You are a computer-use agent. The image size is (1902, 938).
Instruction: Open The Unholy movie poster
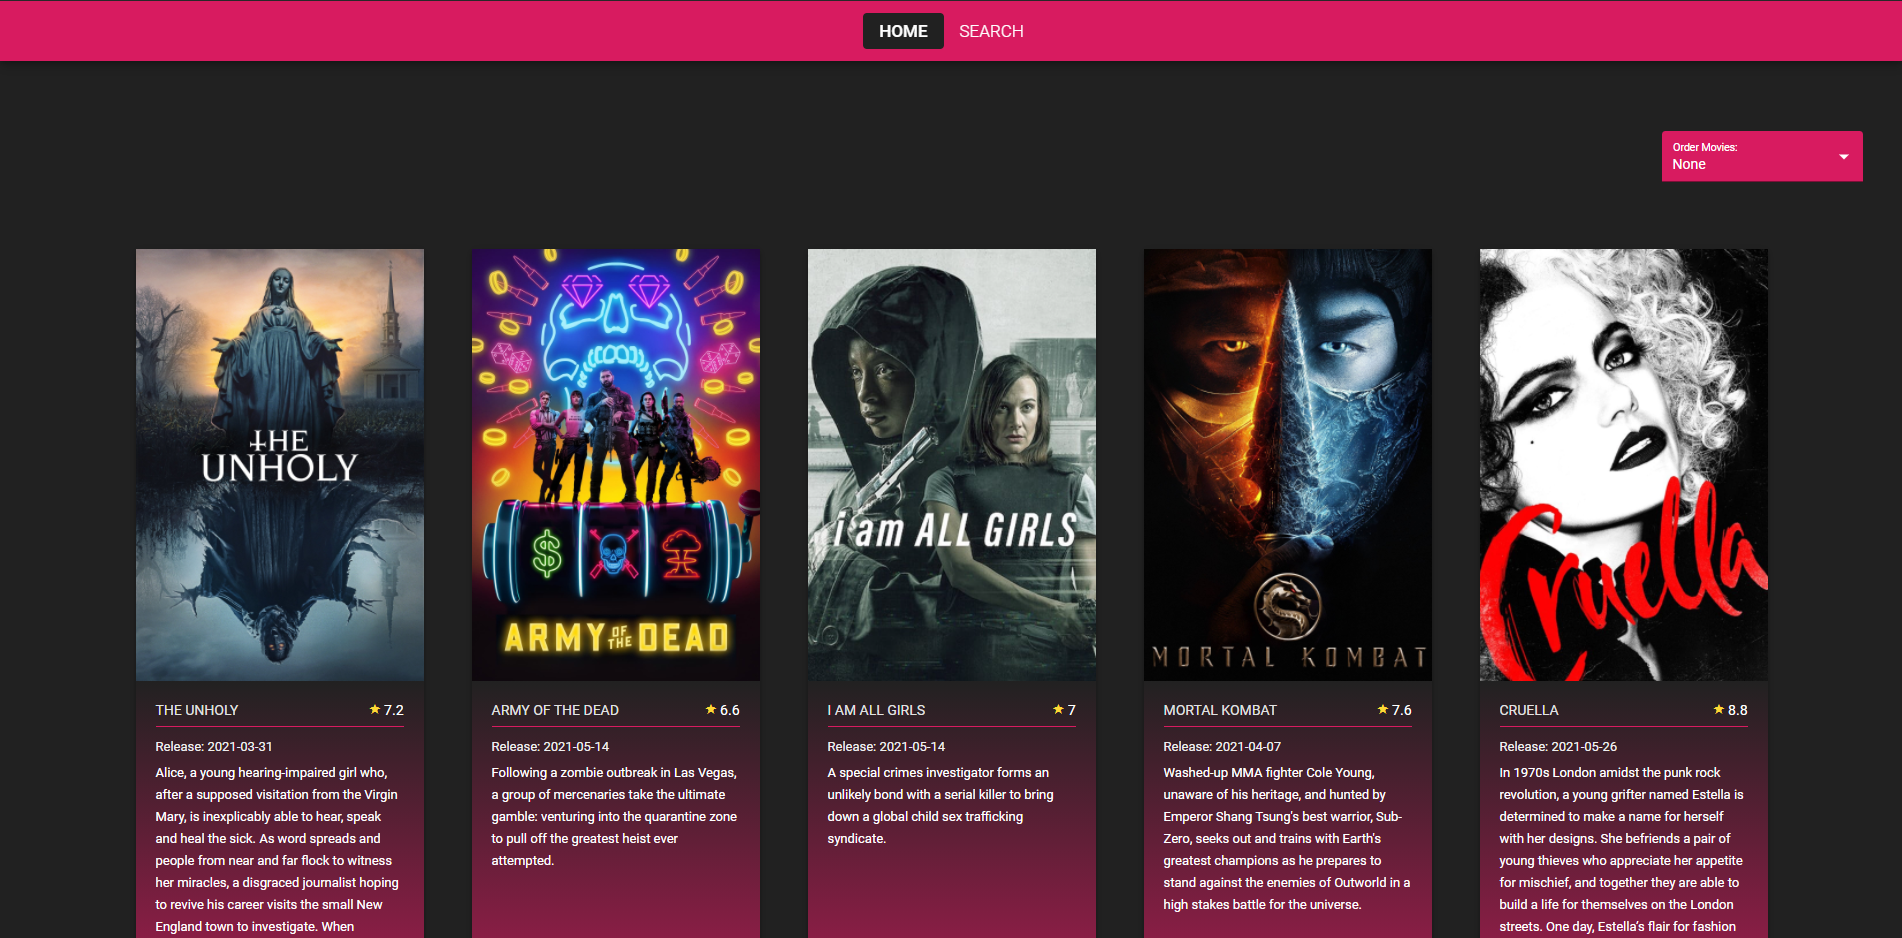[280, 465]
